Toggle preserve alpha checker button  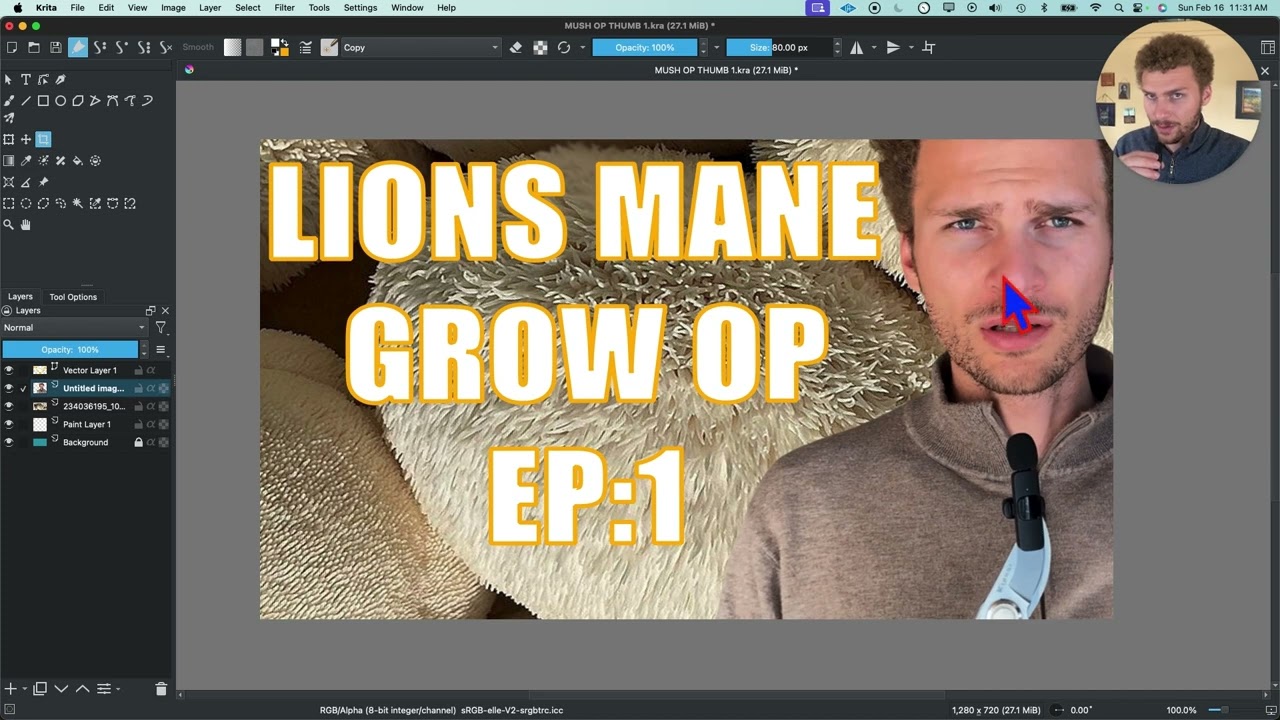pos(540,47)
